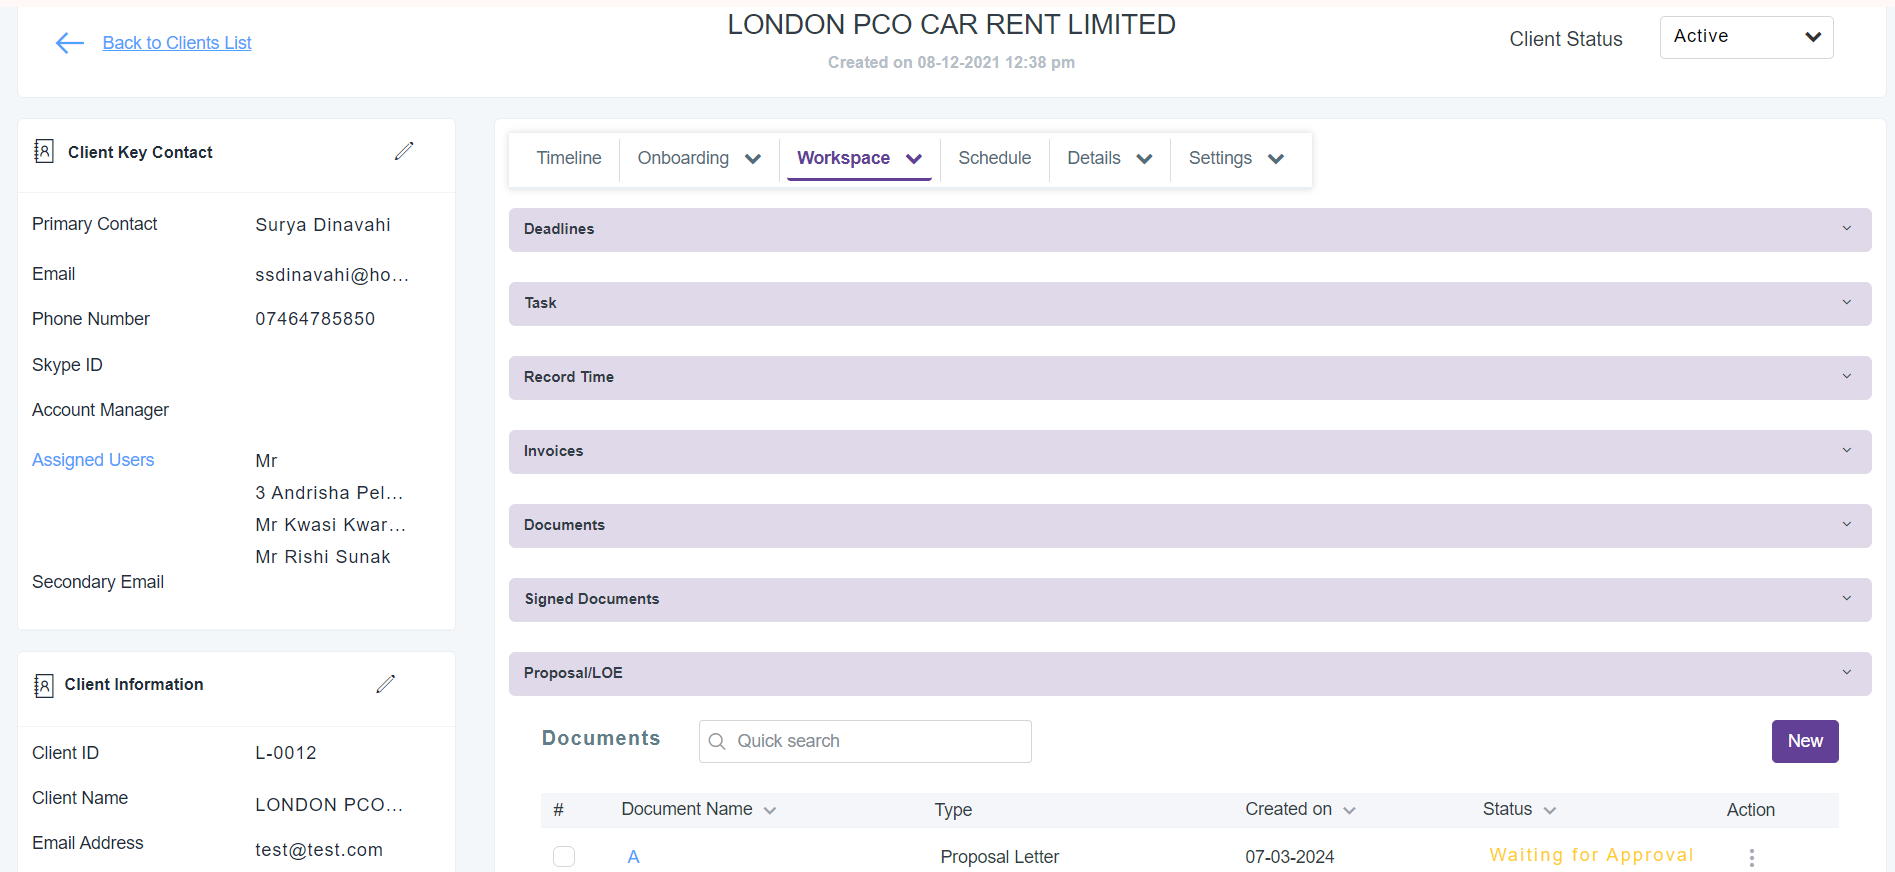Click the 07-03-2024 created date

pos(1289,857)
